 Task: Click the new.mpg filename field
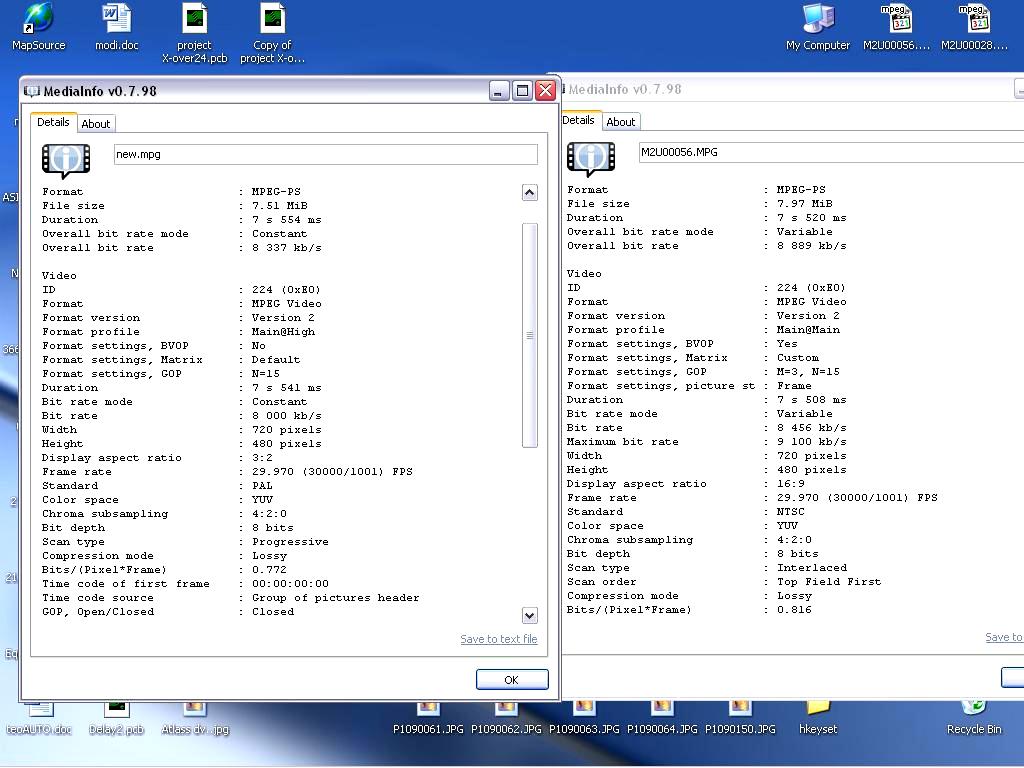(x=325, y=155)
